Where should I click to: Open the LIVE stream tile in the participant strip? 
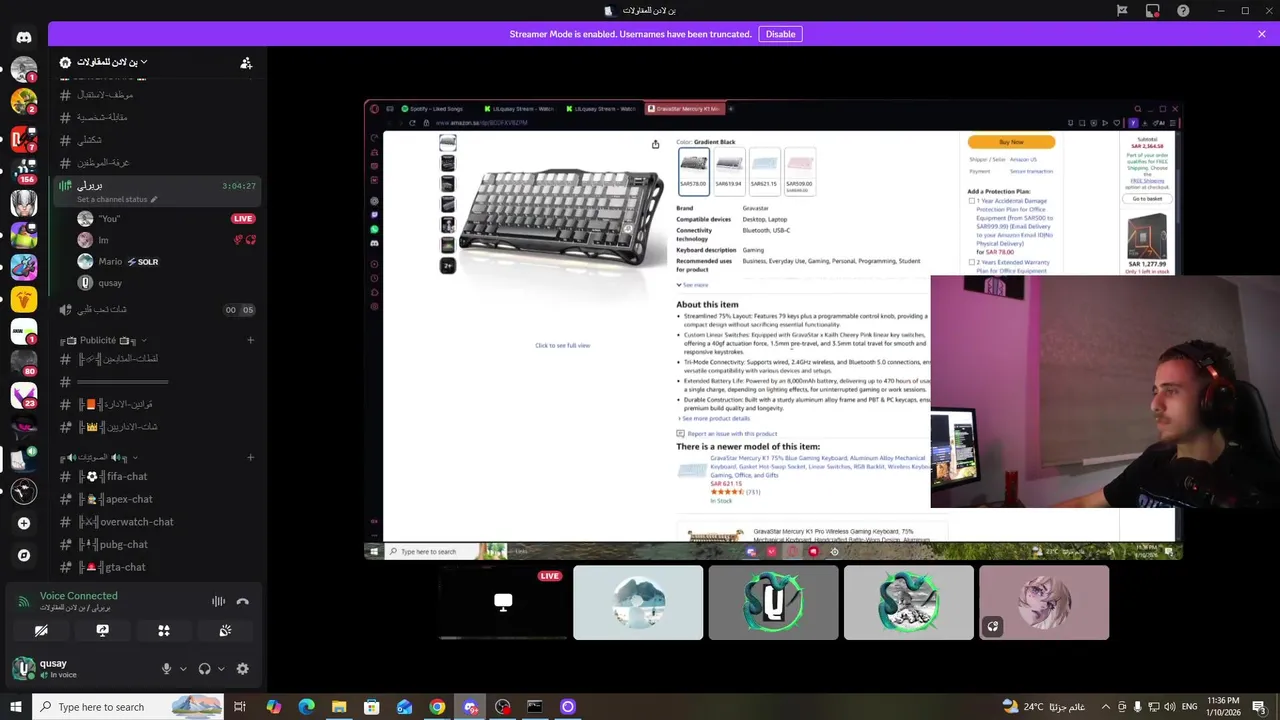point(503,602)
